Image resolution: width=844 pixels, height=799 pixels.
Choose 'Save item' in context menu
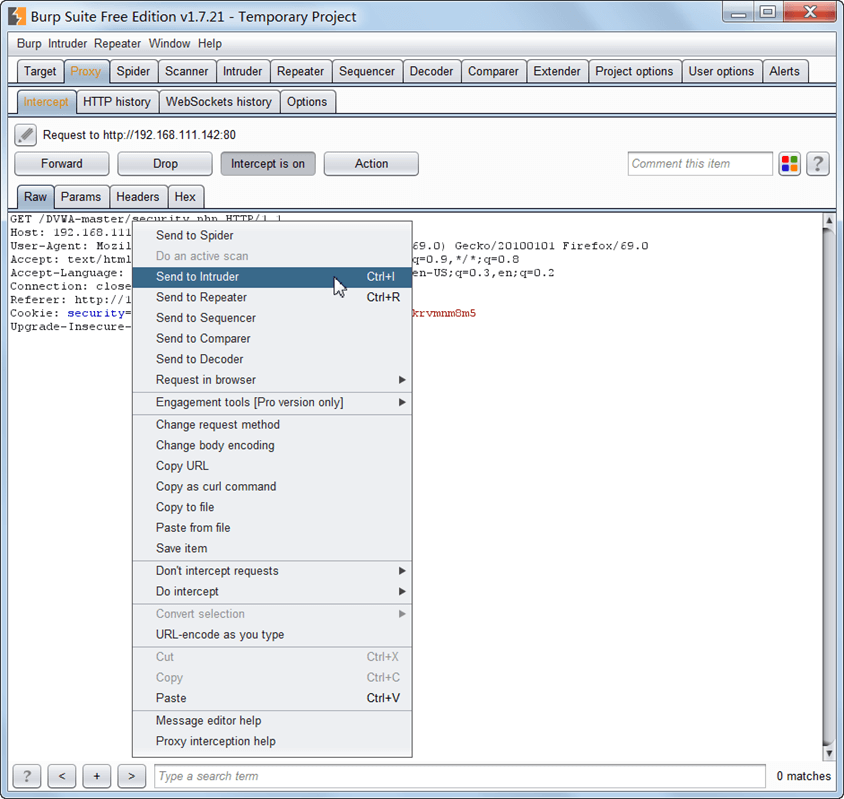click(272, 548)
